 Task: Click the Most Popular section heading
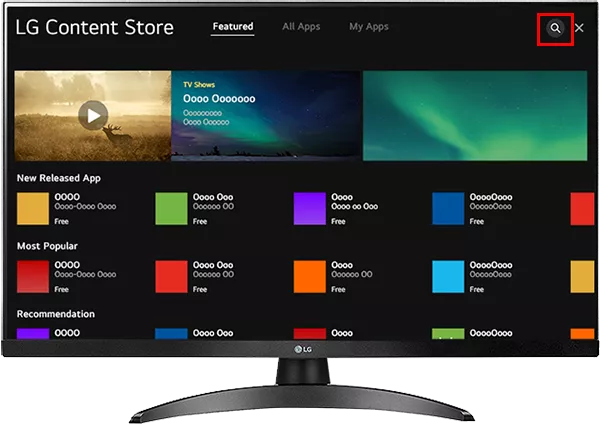pos(47,246)
